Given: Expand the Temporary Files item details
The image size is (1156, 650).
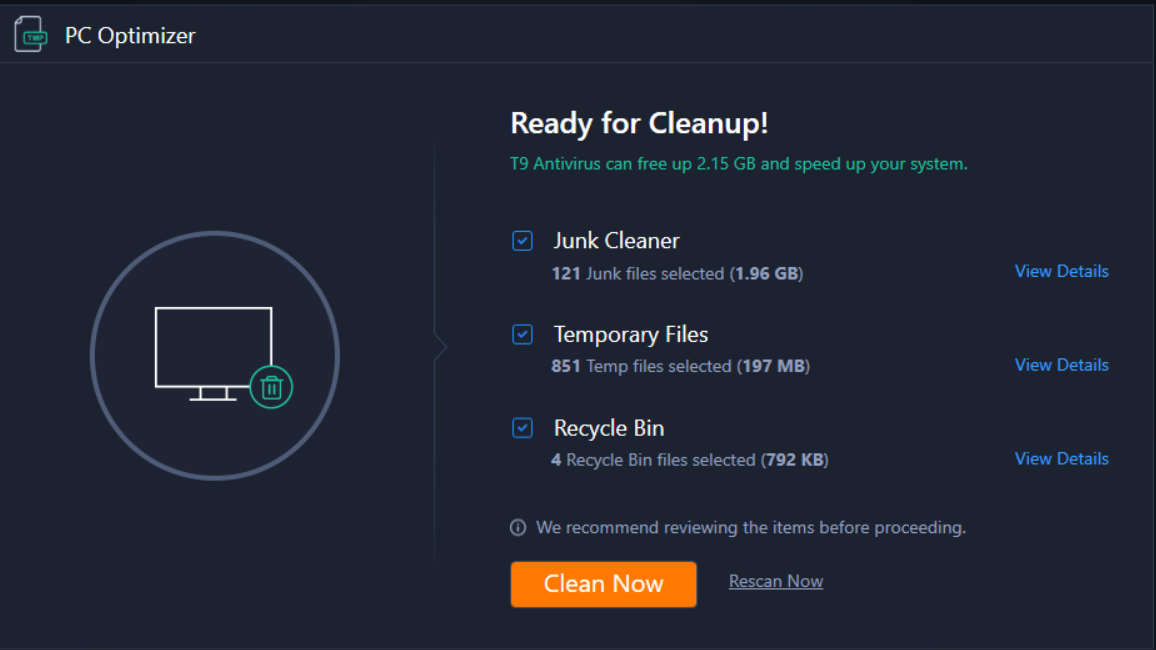Looking at the screenshot, I should 1061,364.
